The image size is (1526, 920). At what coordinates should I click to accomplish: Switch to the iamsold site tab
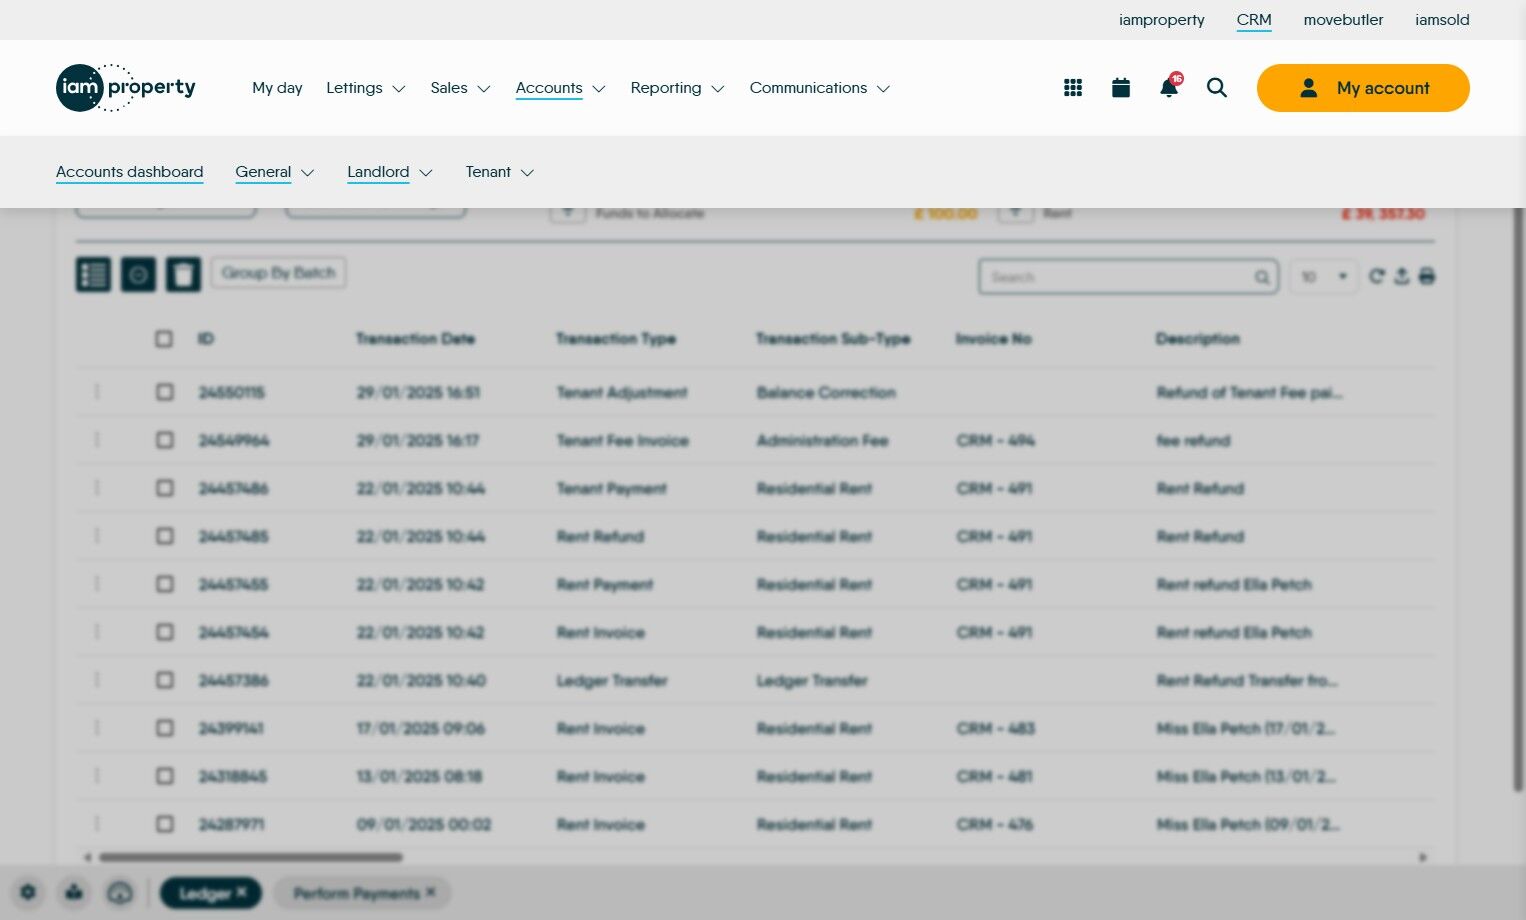1442,20
